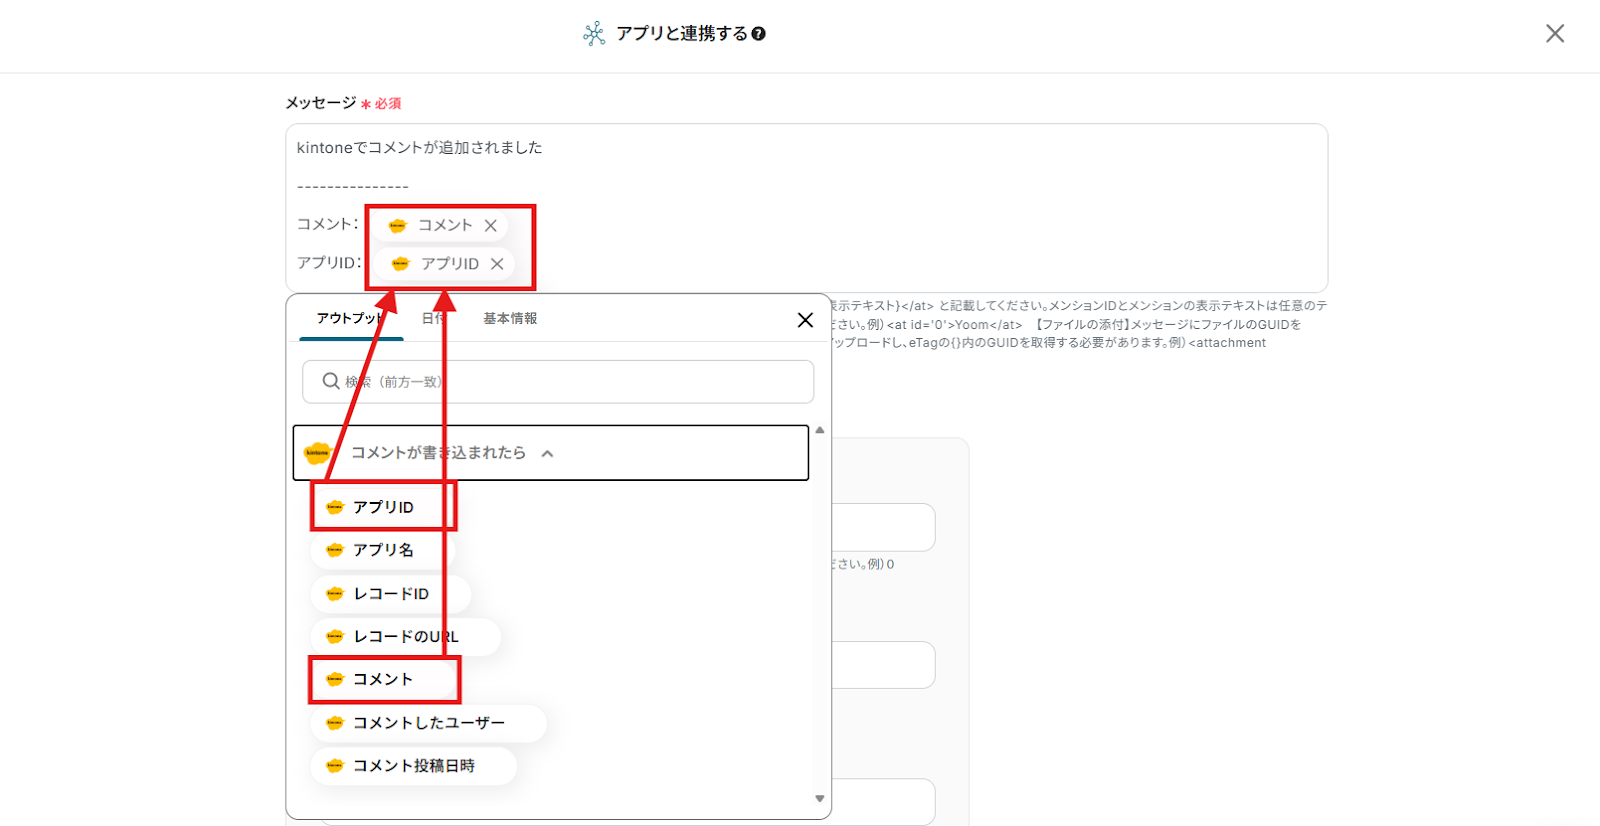
Task: Click the Yoom integration logo icon
Action: coord(594,34)
